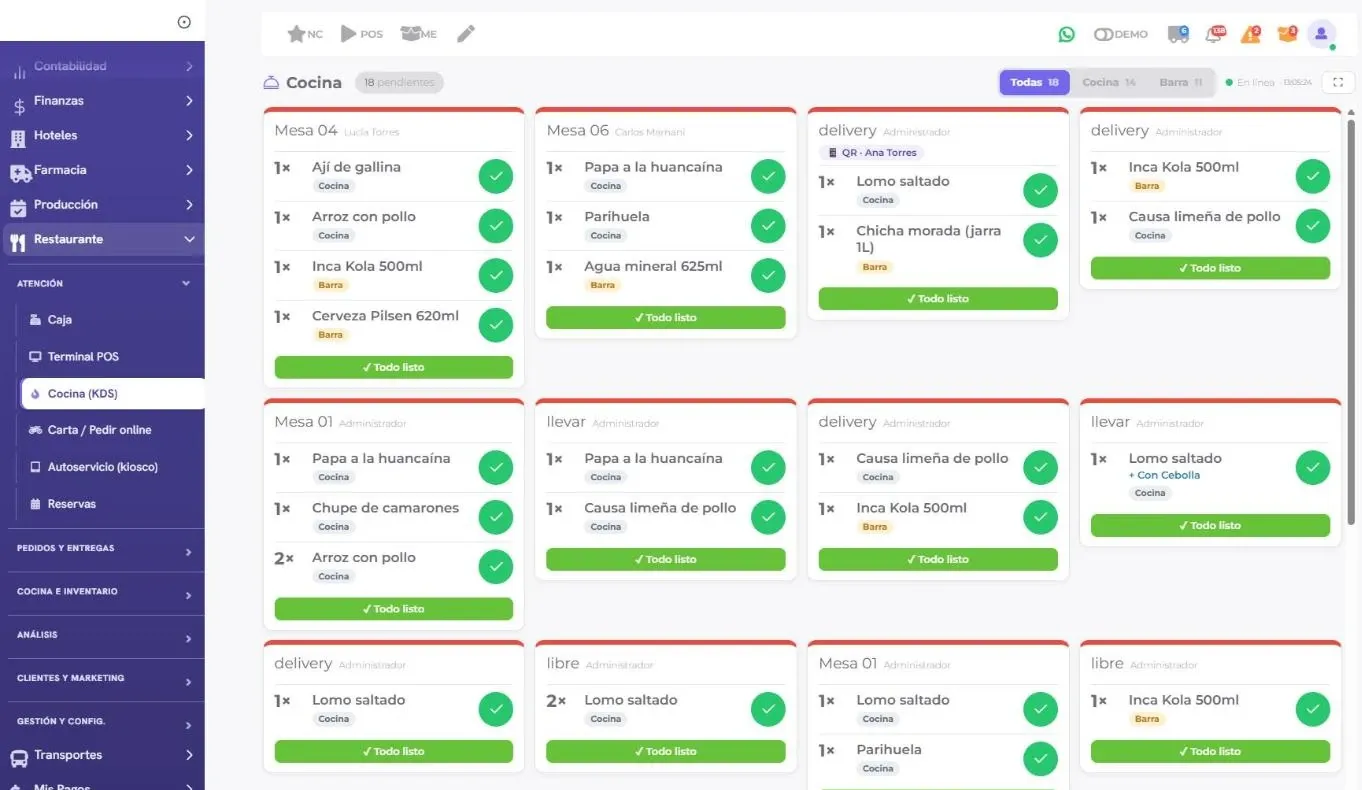Expand the Producción menu
Screen dimensions: 1362x790
tap(102, 205)
